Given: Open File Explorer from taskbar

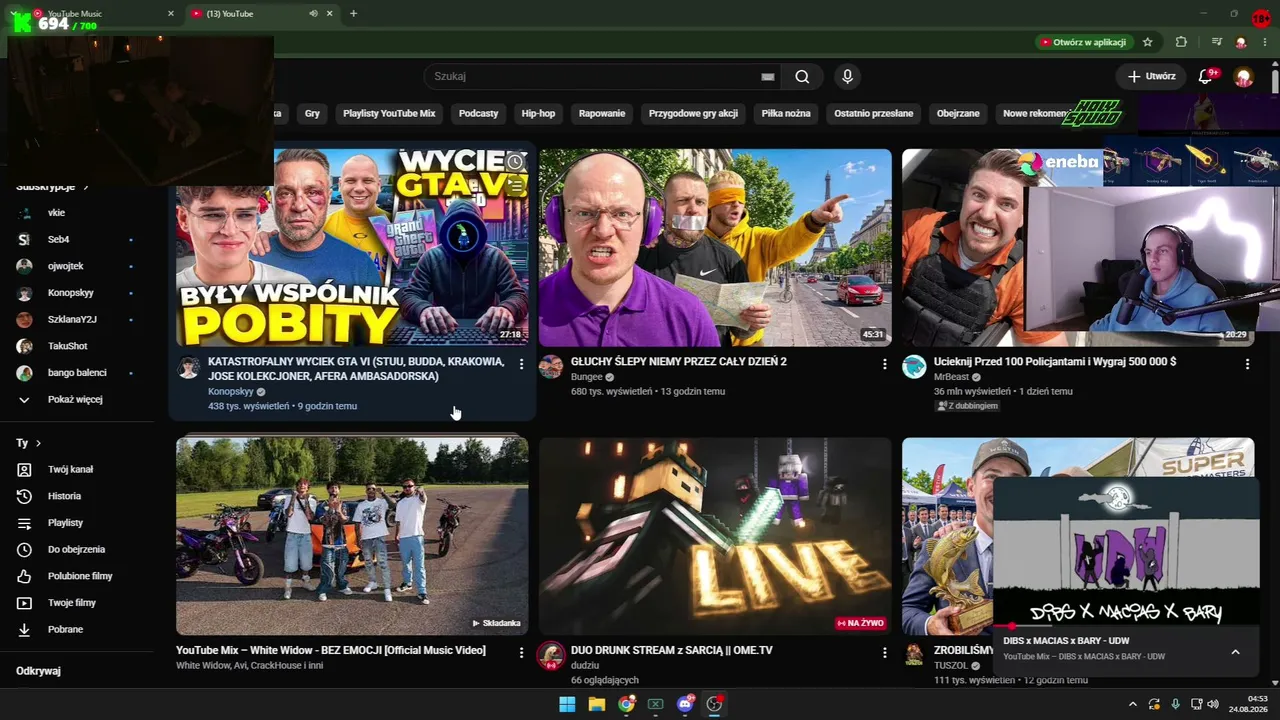Looking at the screenshot, I should (597, 704).
